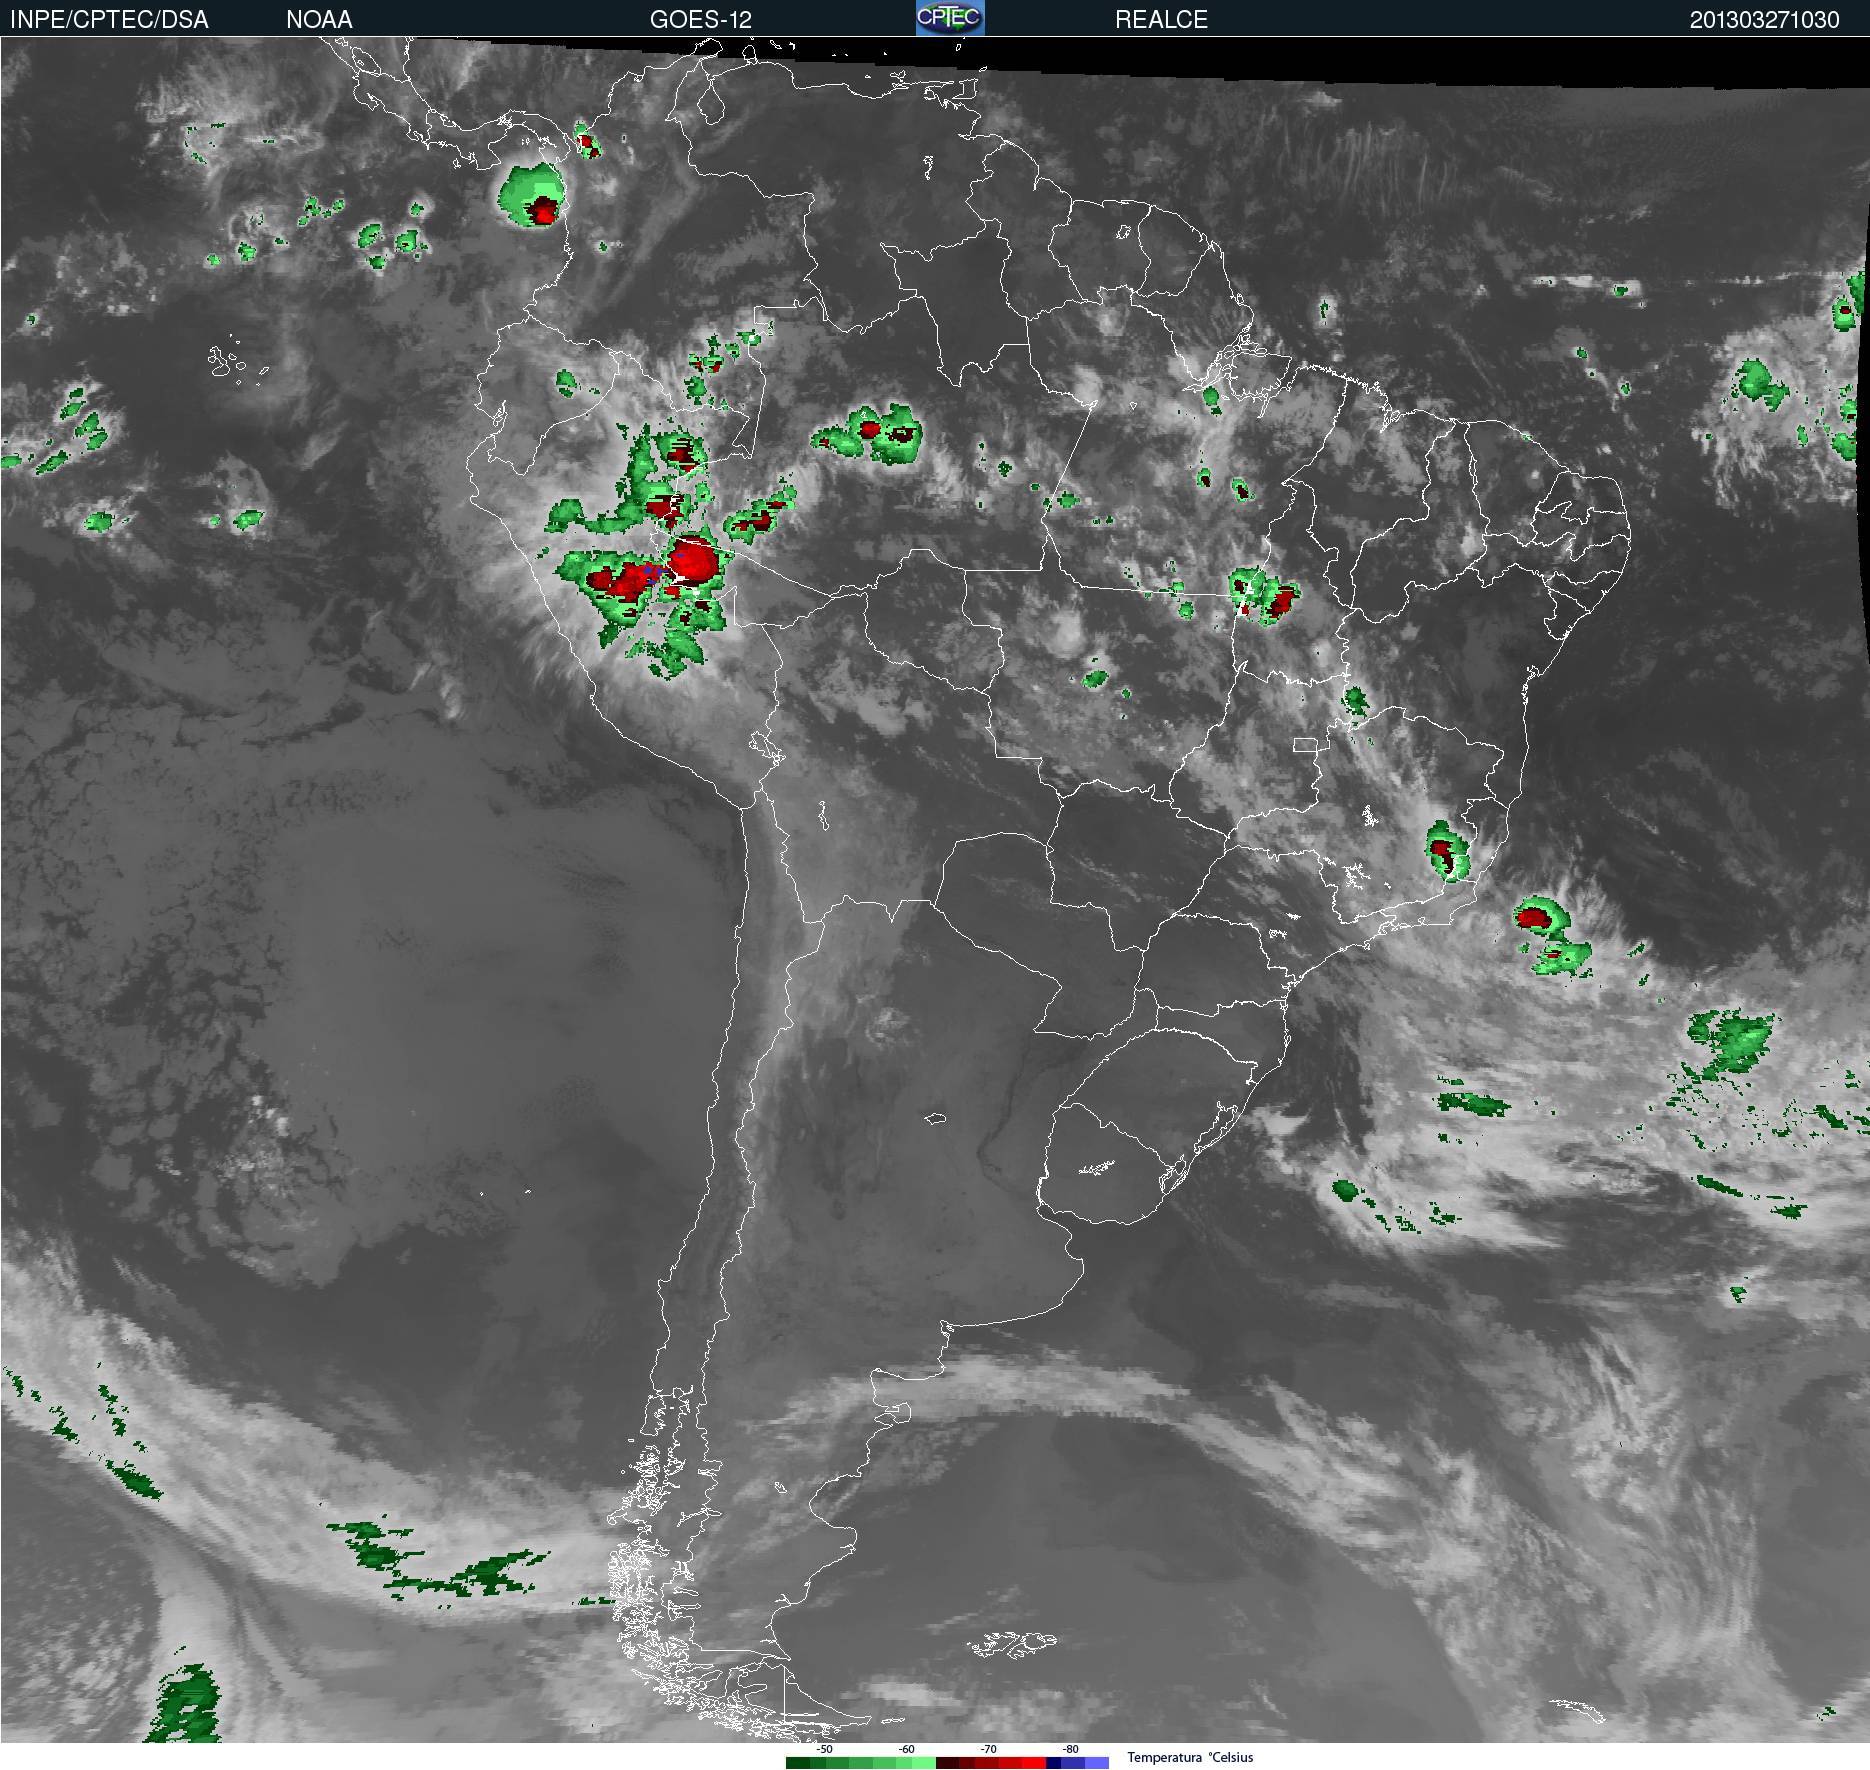Click the REALCE label in the header

click(1161, 20)
